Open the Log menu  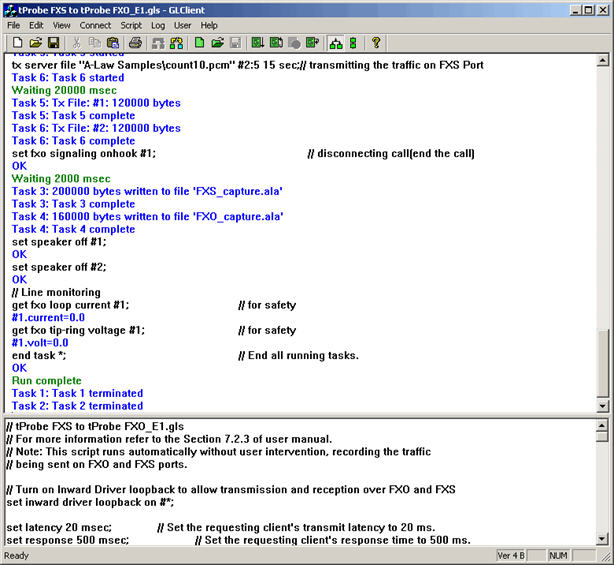point(158,25)
